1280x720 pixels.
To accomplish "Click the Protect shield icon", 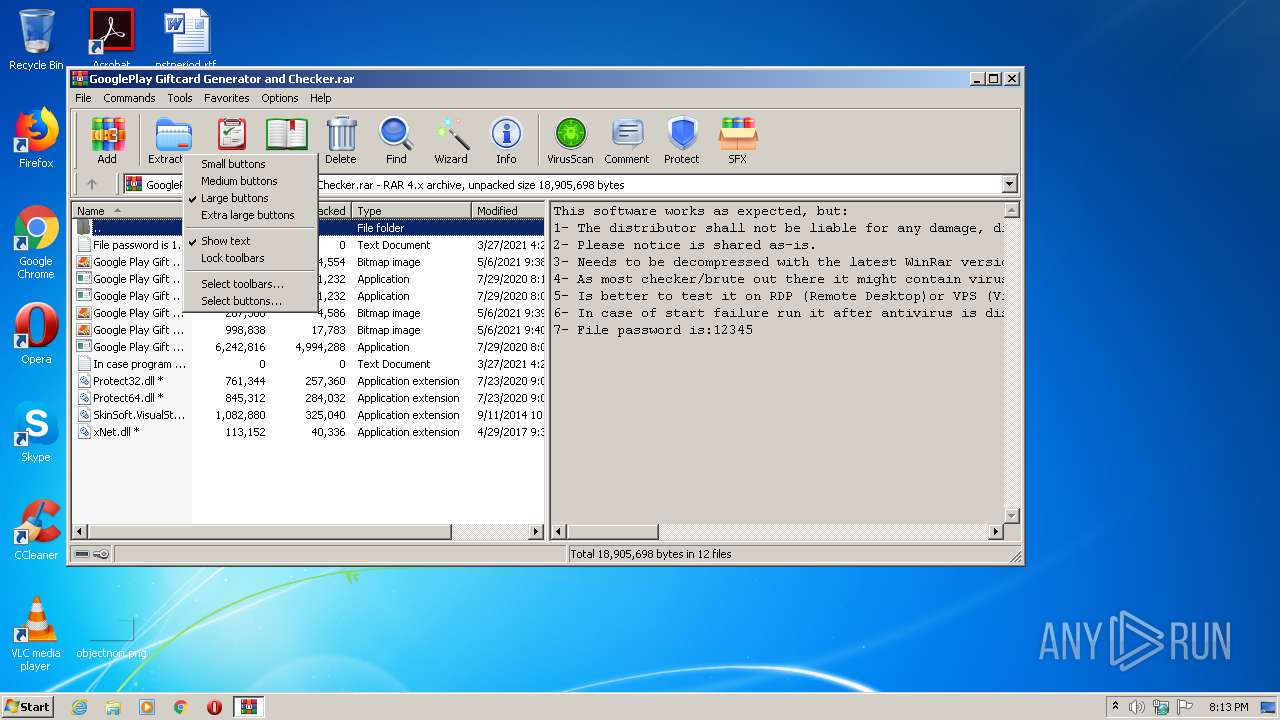I will tap(682, 140).
